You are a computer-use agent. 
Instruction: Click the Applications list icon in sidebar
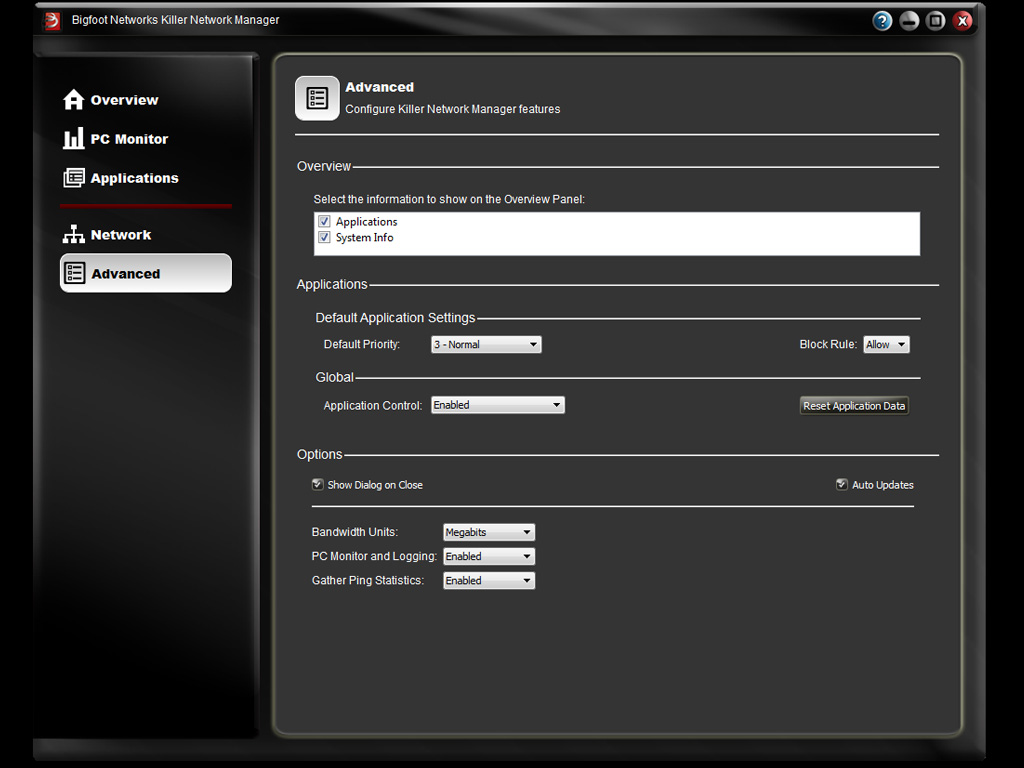pyautogui.click(x=74, y=178)
